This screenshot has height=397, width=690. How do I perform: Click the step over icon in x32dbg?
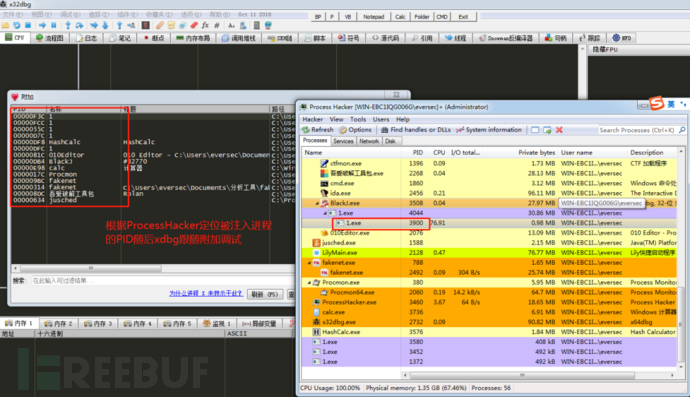coord(79,26)
